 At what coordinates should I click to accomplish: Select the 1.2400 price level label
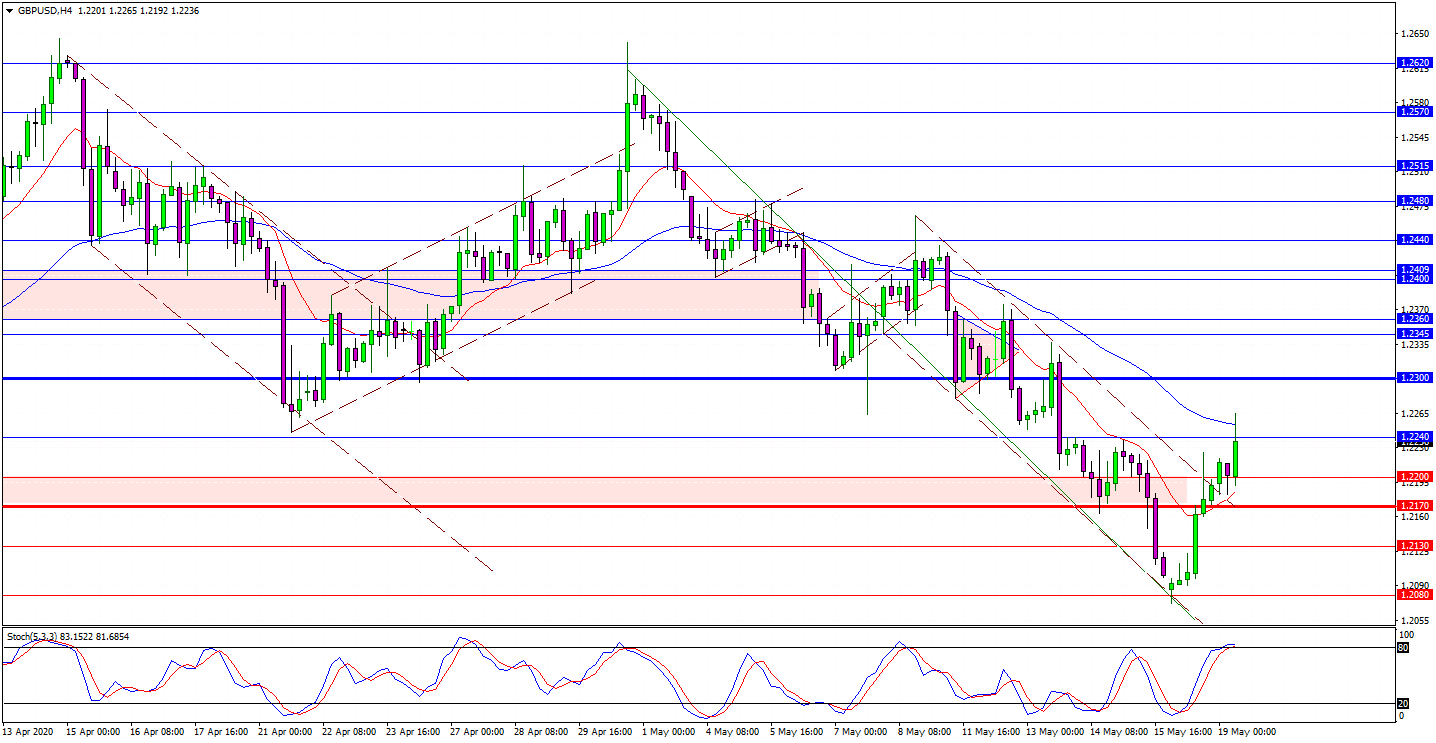[x=1414, y=279]
